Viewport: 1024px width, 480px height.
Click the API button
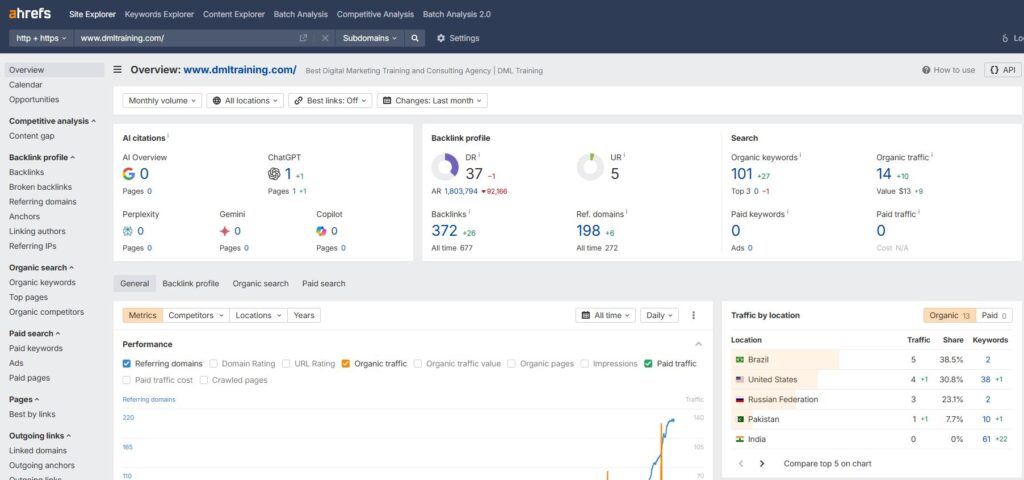(1003, 70)
